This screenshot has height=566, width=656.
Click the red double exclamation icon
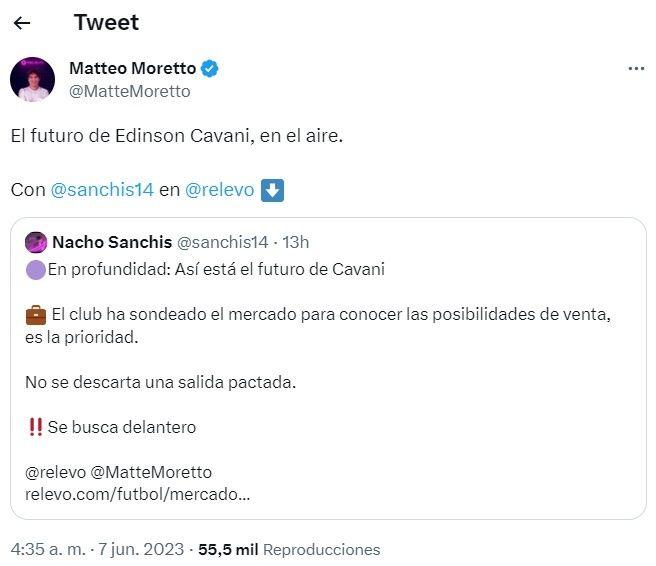[x=35, y=427]
